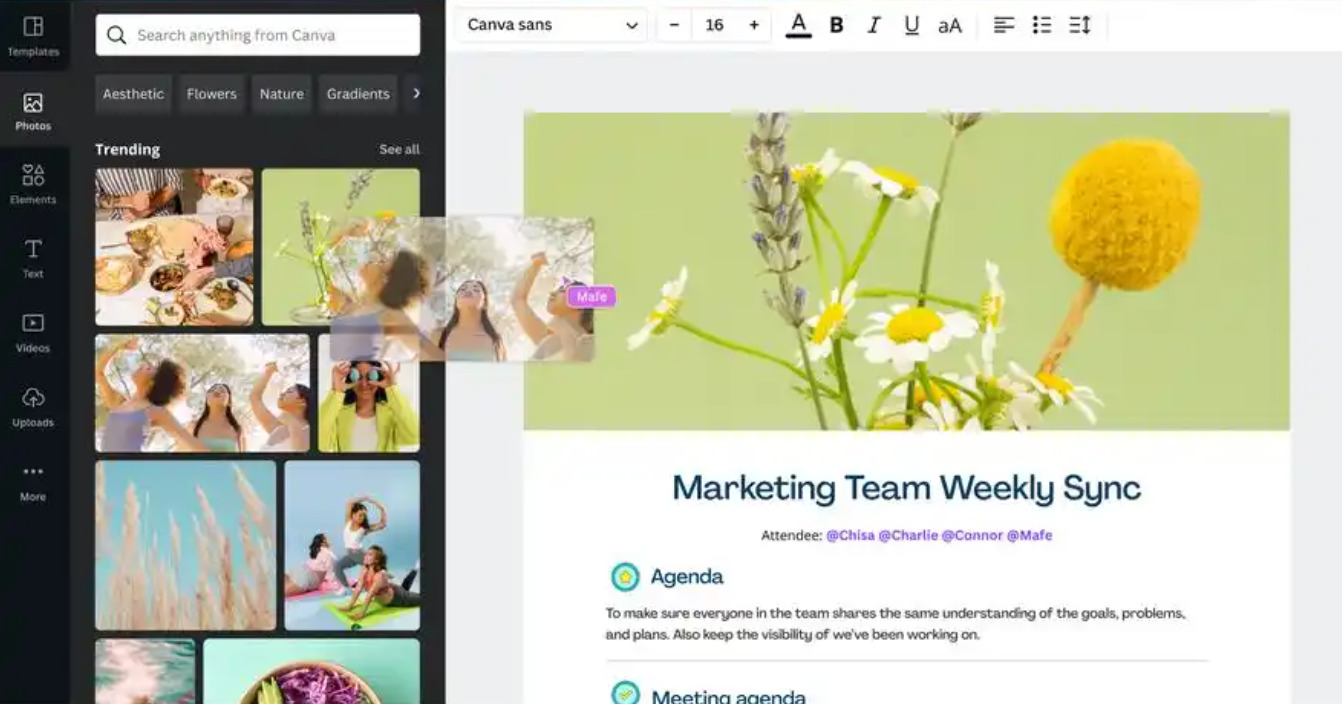Click the Agenda heading text

(687, 577)
